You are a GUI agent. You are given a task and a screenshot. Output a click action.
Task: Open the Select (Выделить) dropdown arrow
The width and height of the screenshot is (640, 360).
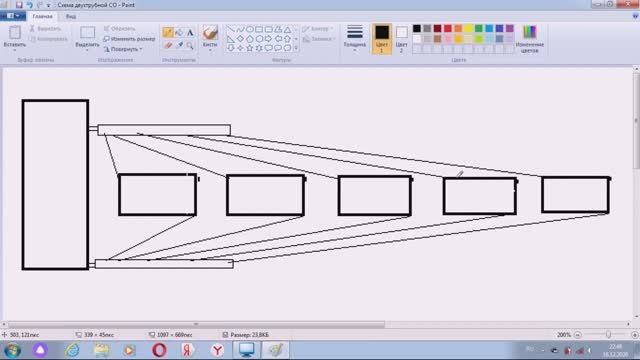(x=87, y=50)
